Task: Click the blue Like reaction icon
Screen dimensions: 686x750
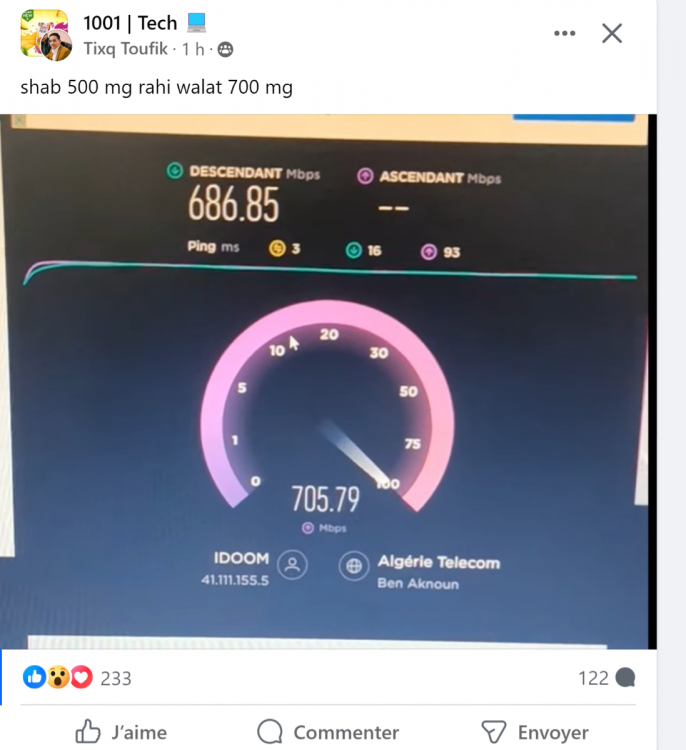Action: [x=34, y=677]
